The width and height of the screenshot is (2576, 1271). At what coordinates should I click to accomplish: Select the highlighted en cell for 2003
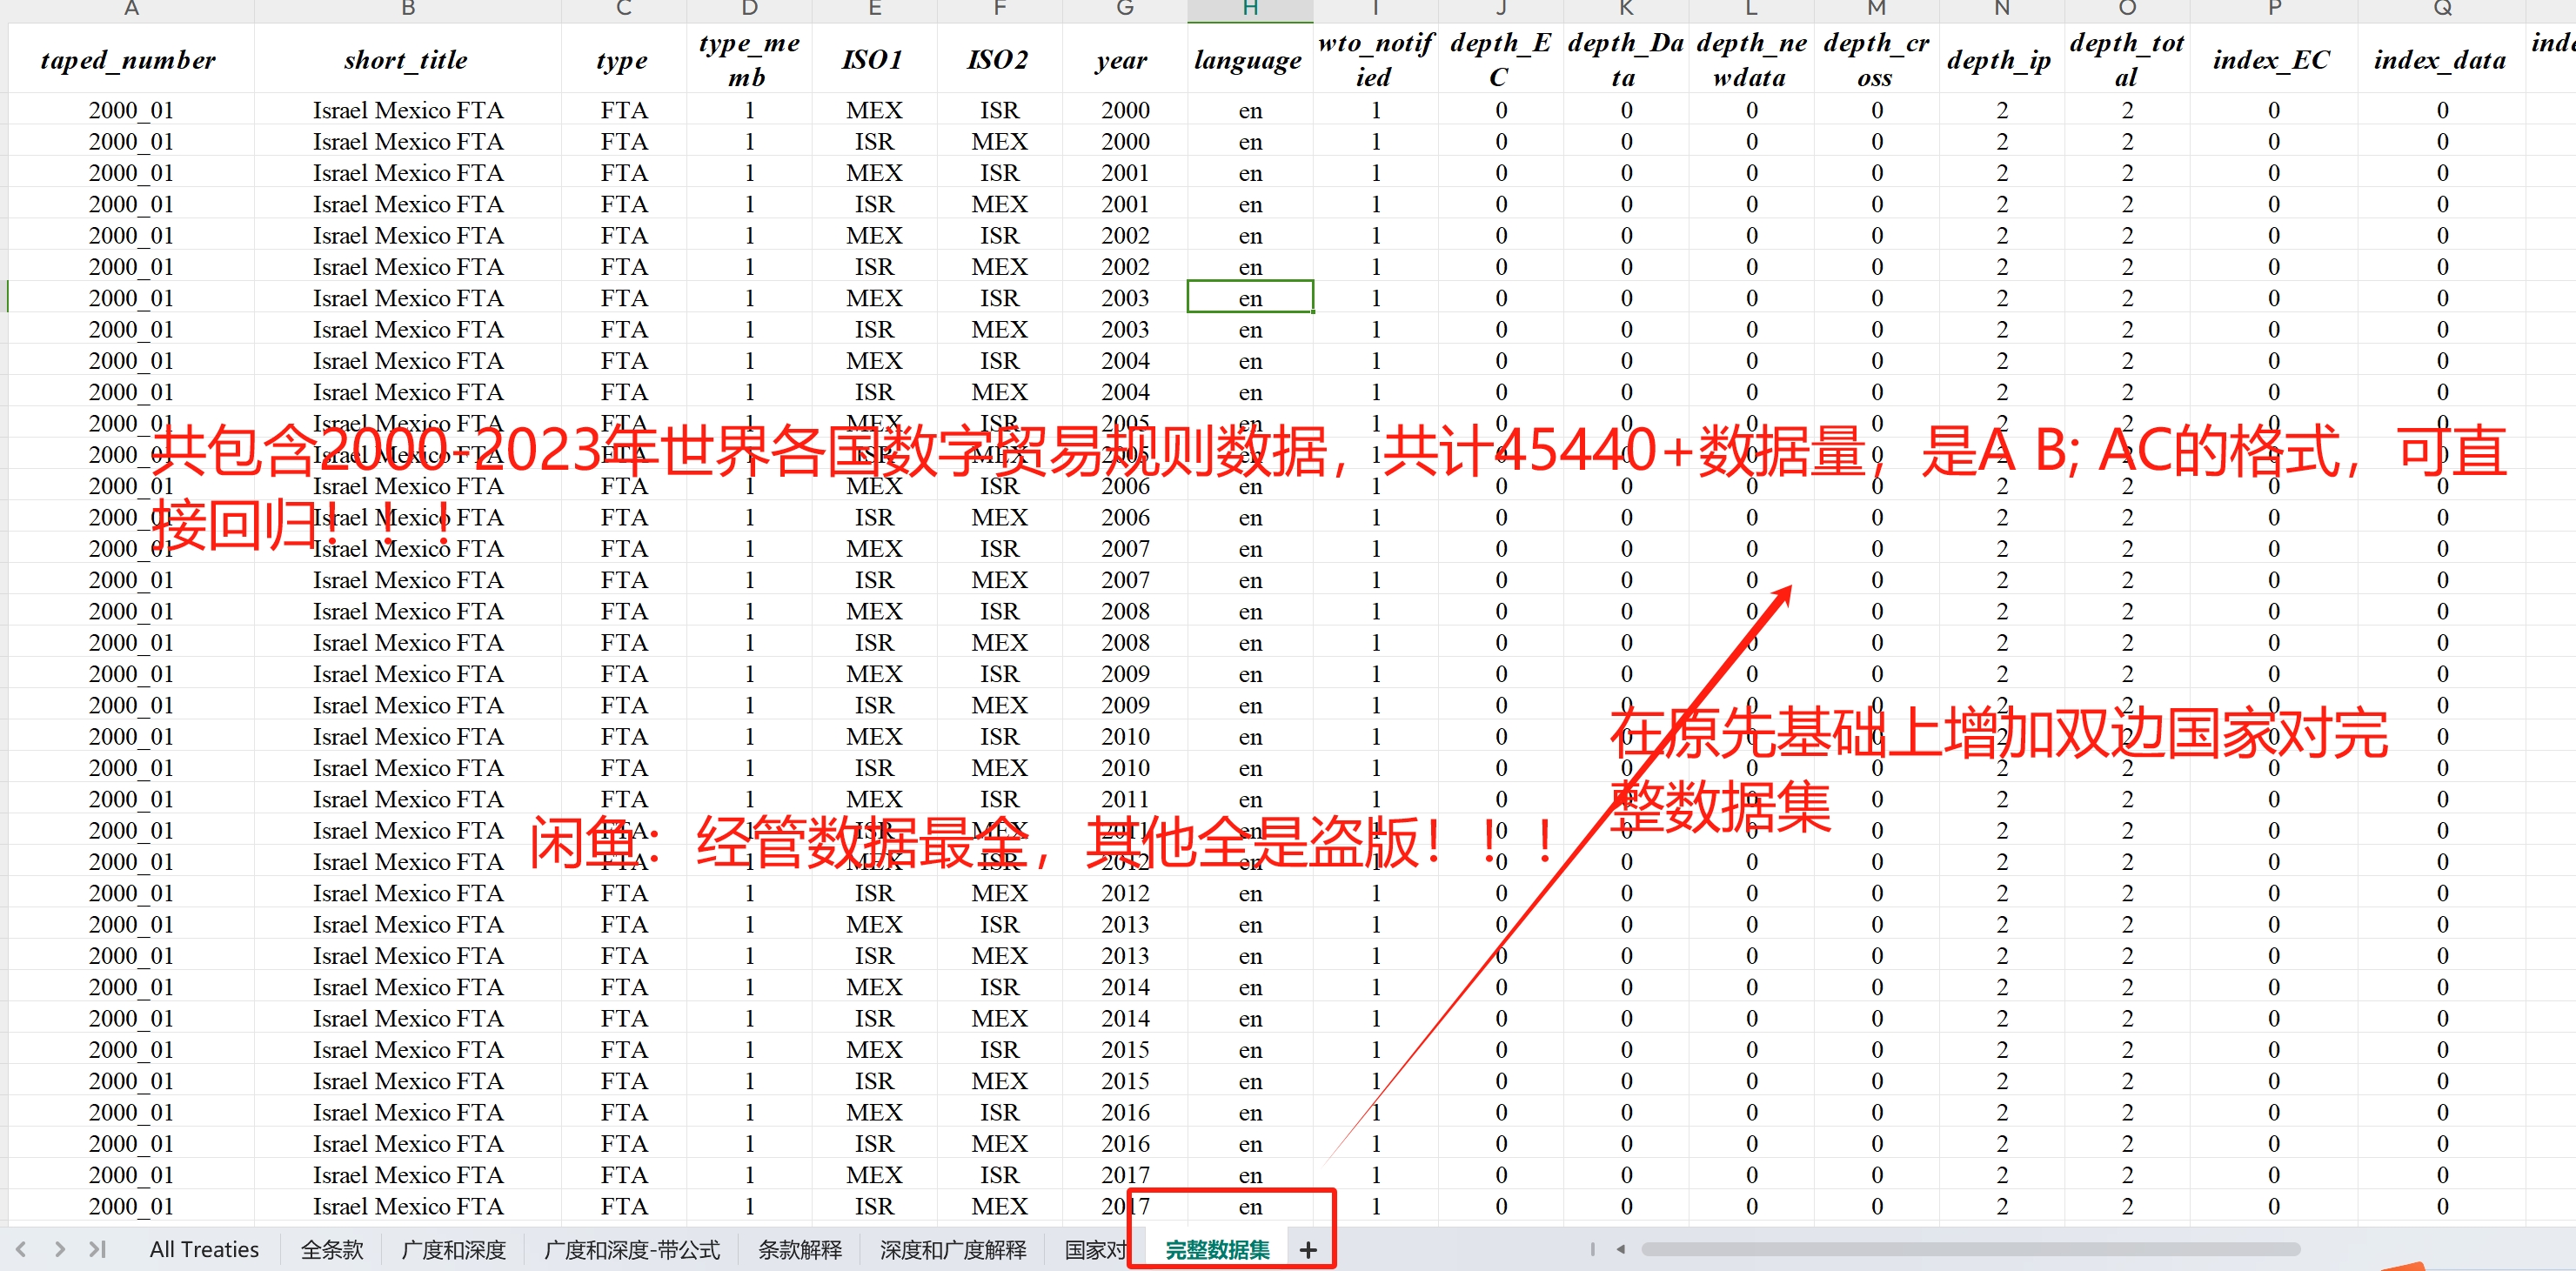coord(1249,298)
